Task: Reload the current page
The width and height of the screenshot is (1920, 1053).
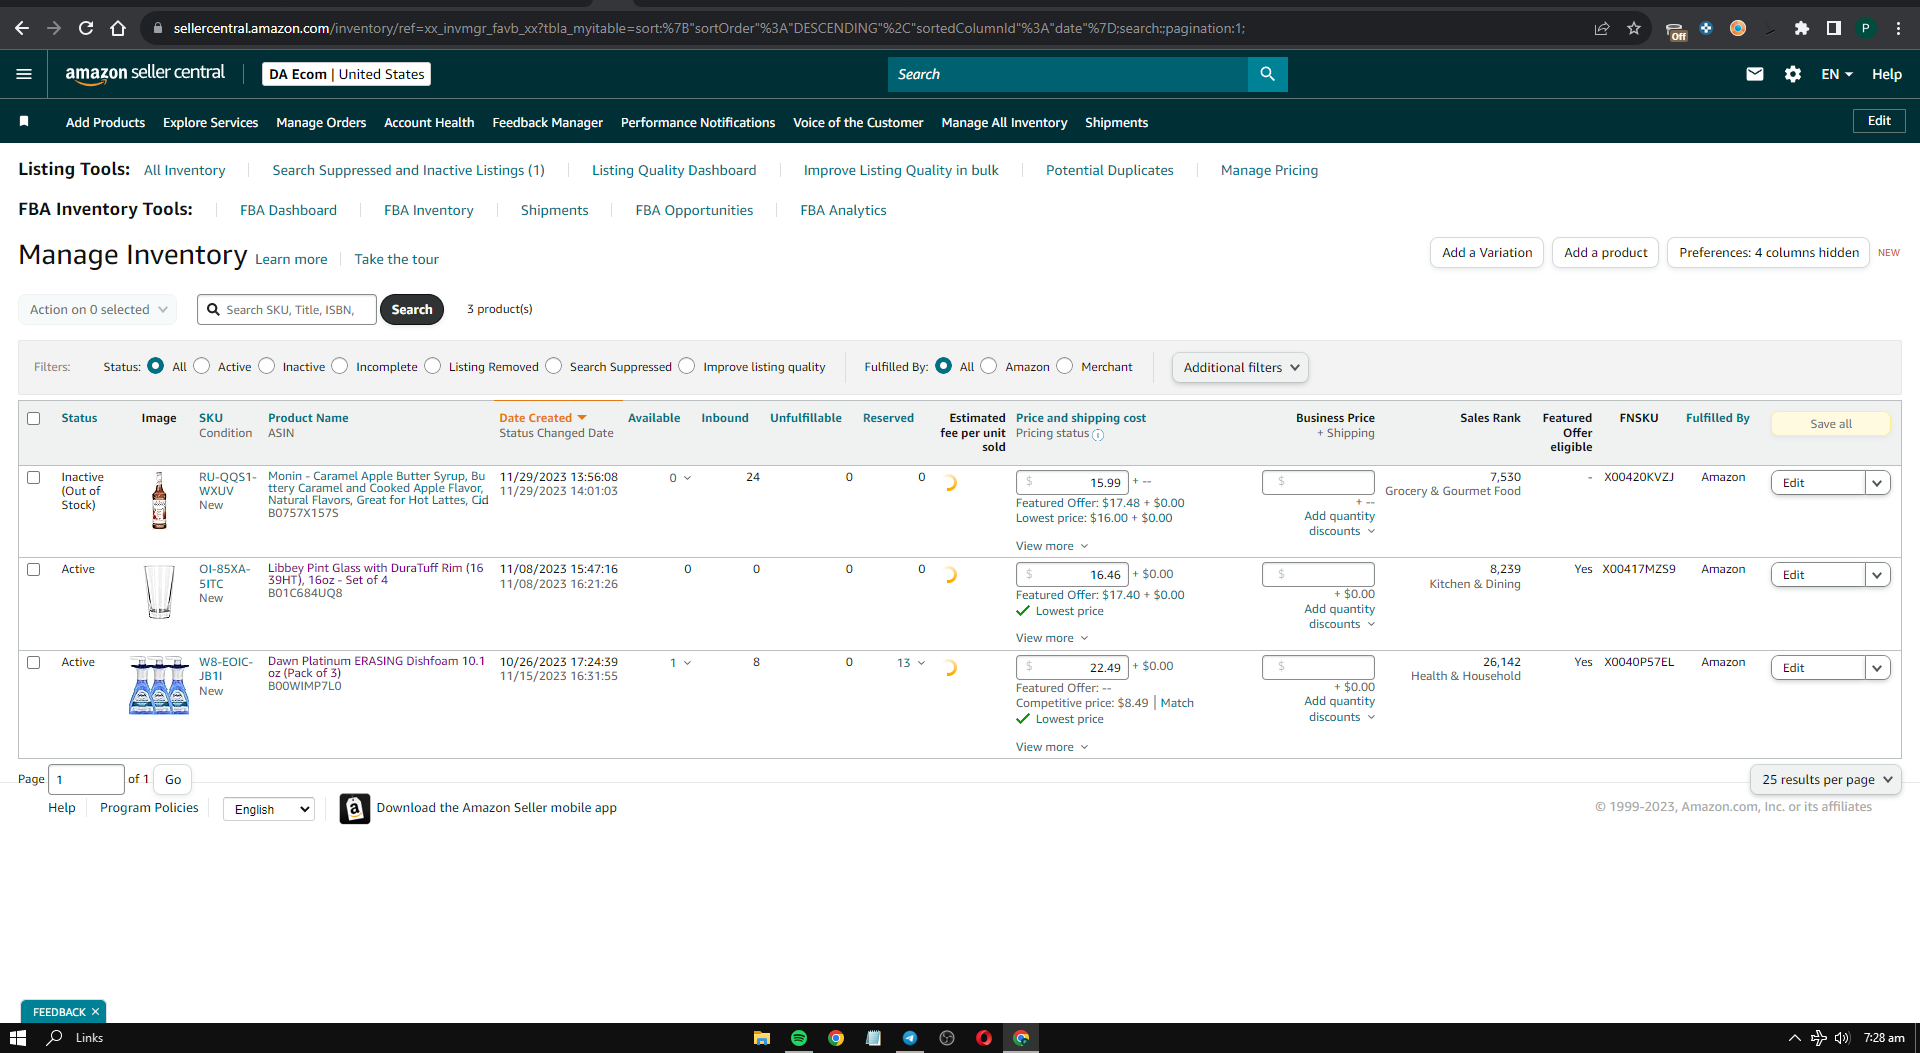Action: [86, 28]
